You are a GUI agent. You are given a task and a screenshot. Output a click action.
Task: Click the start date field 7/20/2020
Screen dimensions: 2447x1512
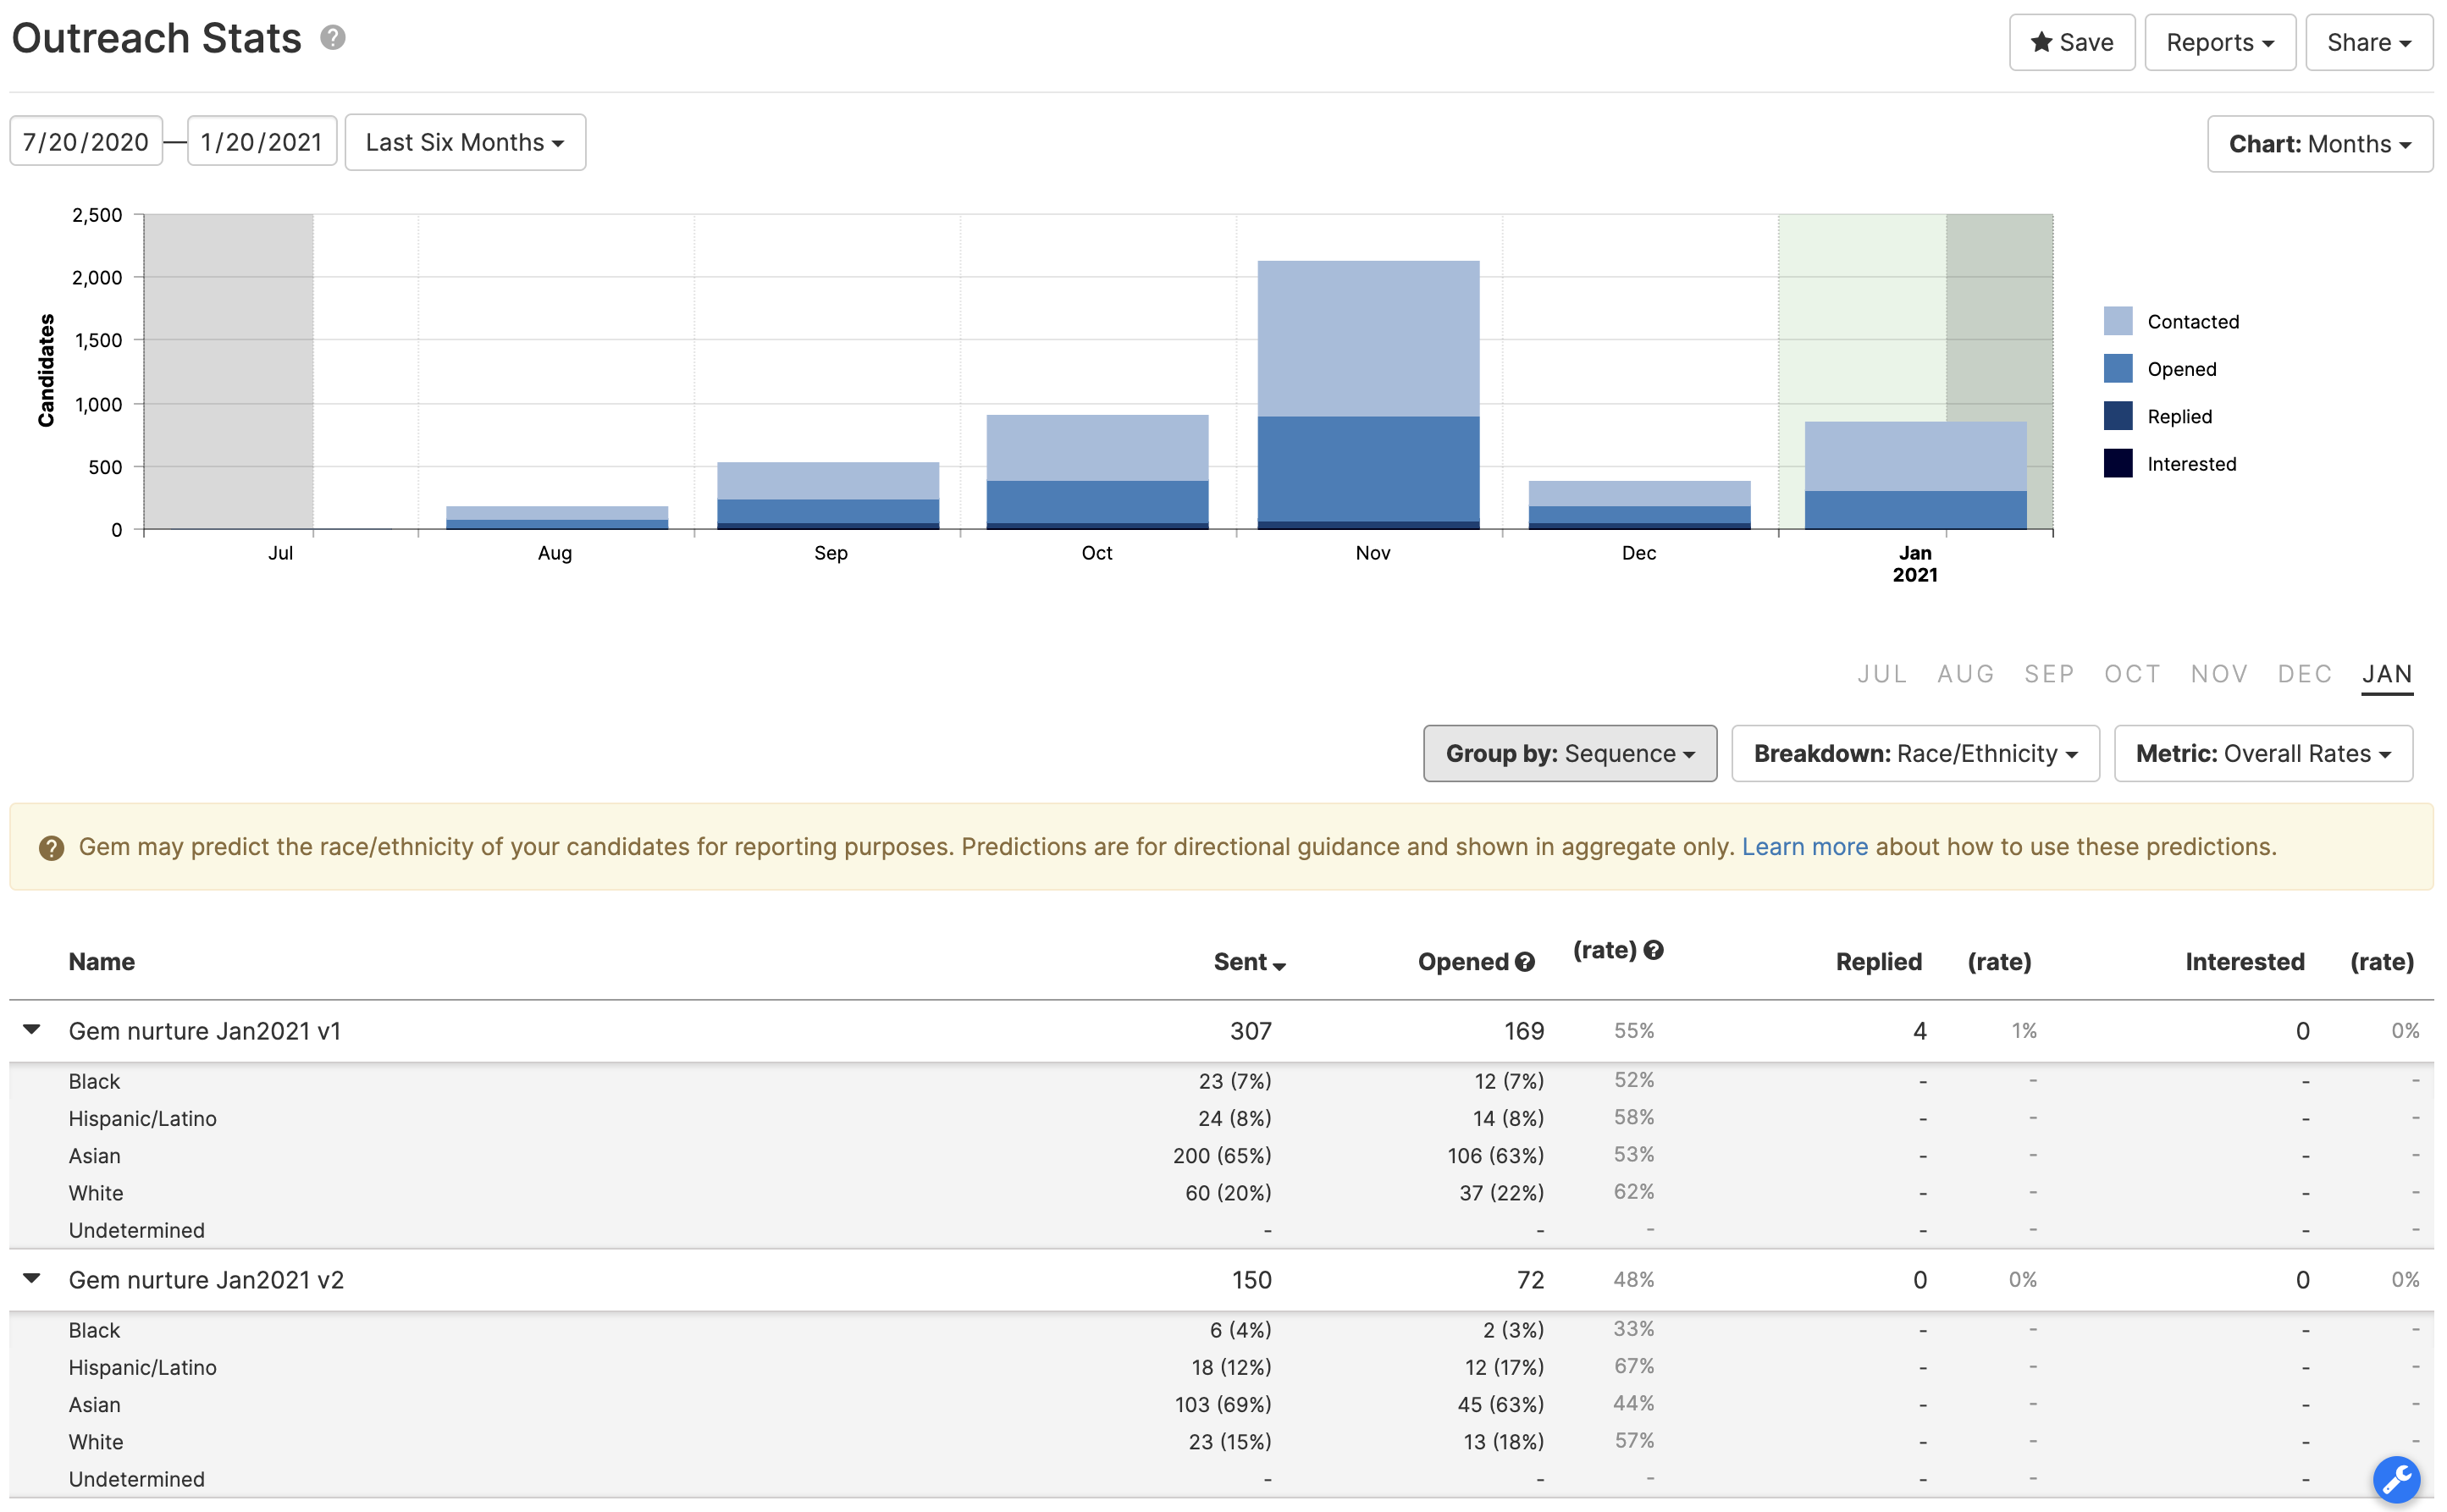click(86, 143)
